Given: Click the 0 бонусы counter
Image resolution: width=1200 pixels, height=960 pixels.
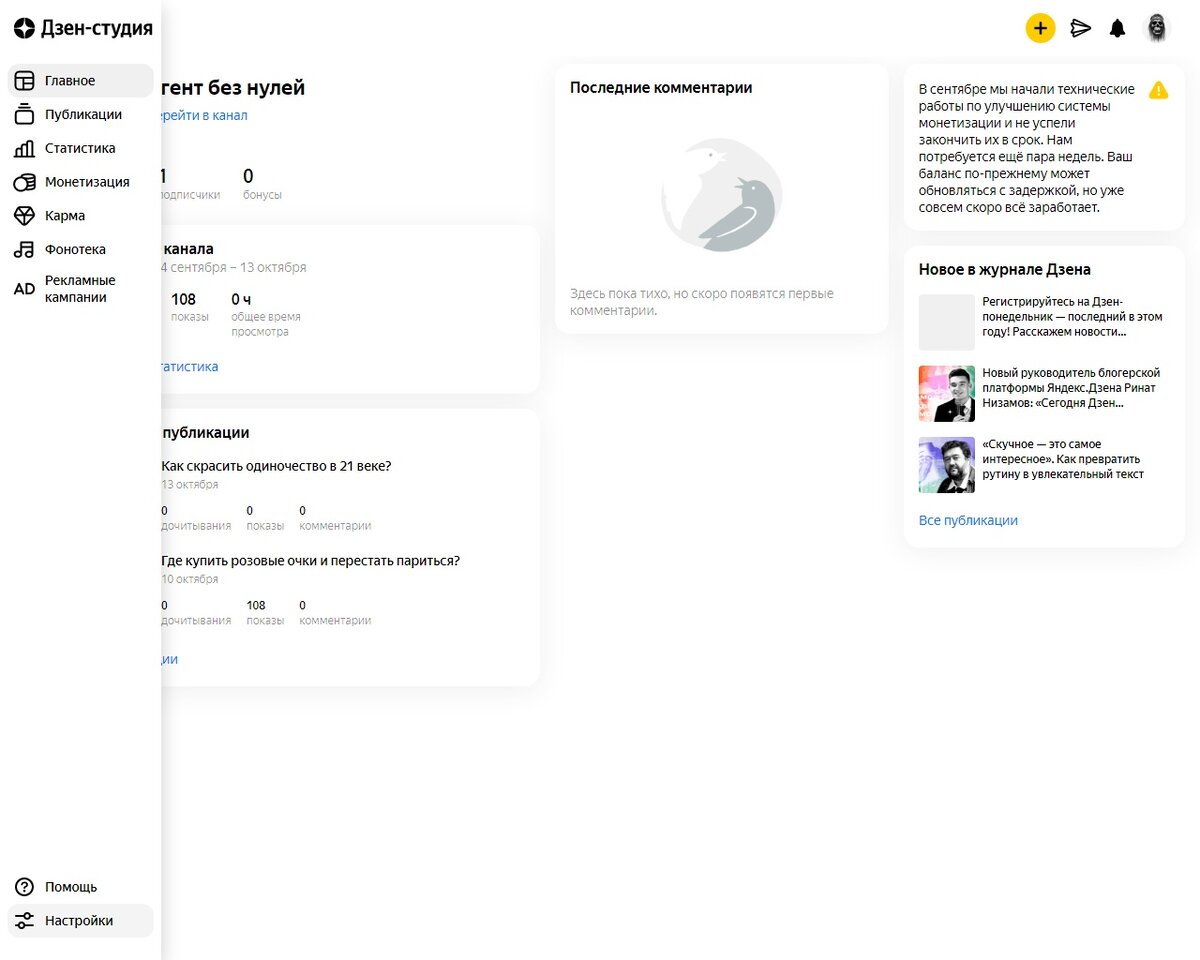Looking at the screenshot, I should [262, 184].
